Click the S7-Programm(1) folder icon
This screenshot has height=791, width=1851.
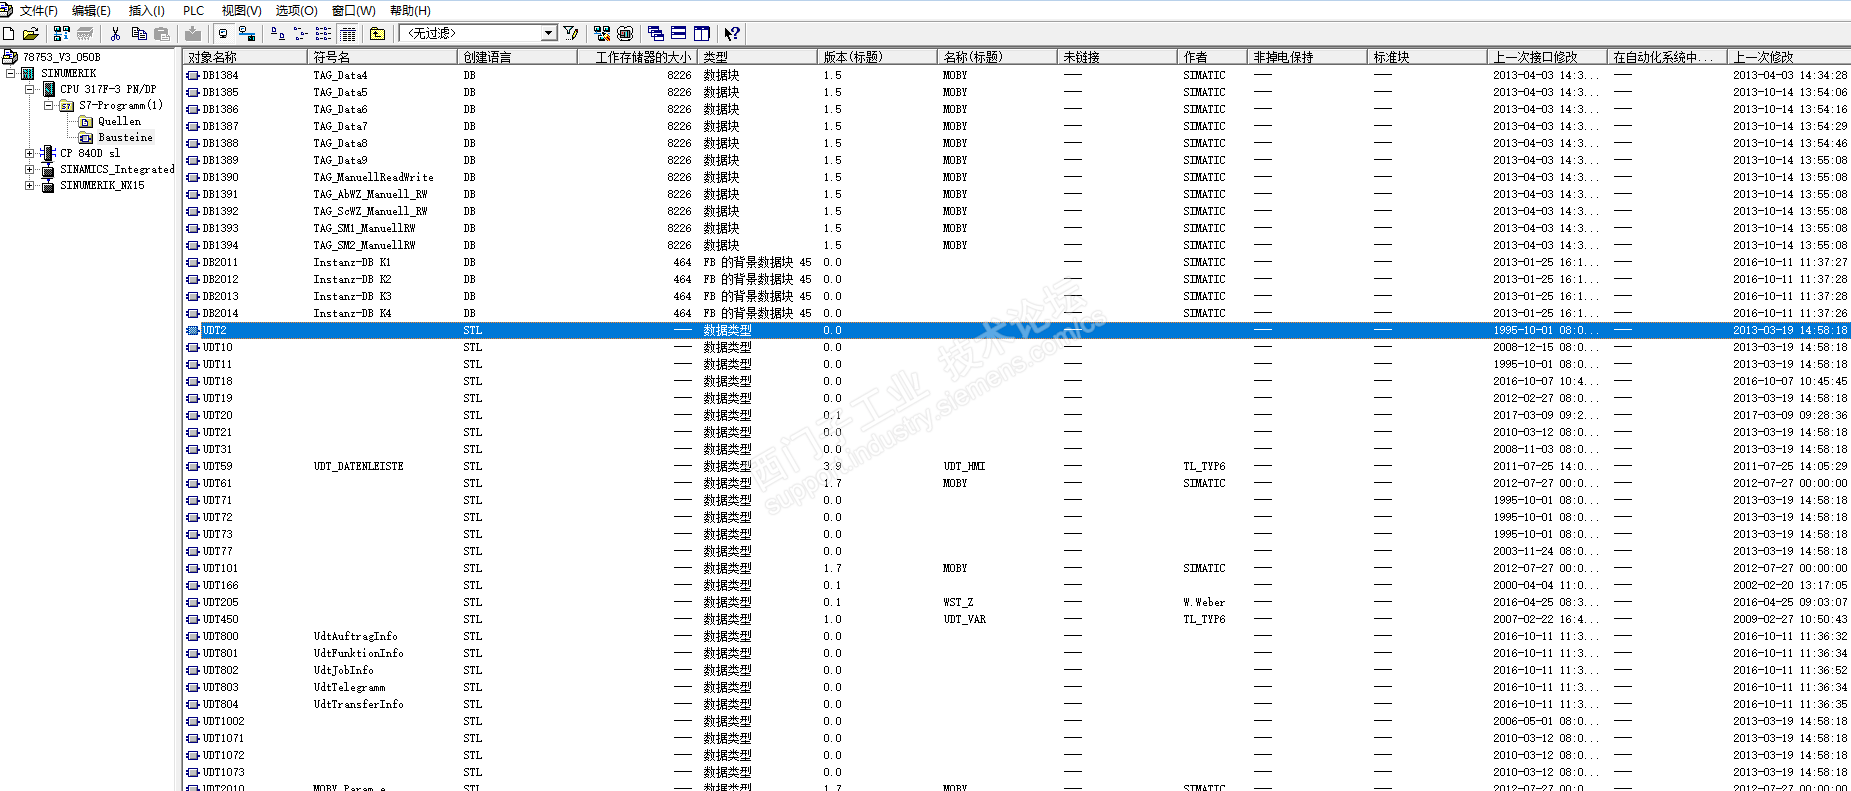pos(67,105)
